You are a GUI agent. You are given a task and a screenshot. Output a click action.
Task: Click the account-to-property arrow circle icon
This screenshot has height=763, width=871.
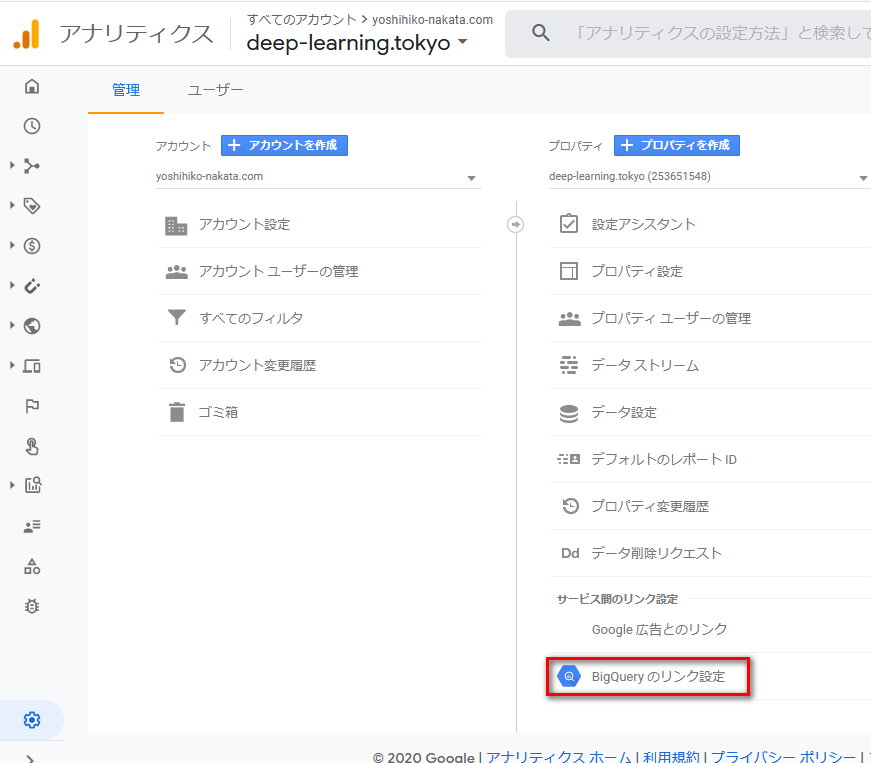(x=515, y=224)
